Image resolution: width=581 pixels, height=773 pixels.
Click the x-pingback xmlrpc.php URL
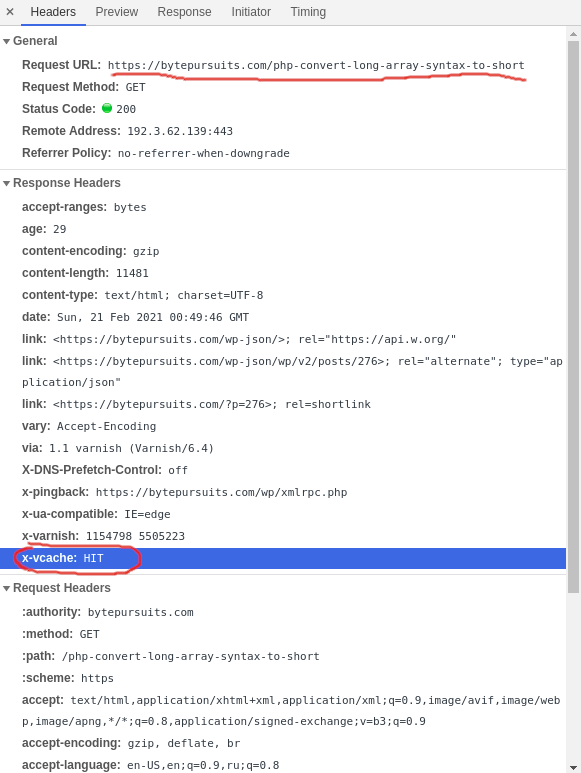pyautogui.click(x=221, y=492)
